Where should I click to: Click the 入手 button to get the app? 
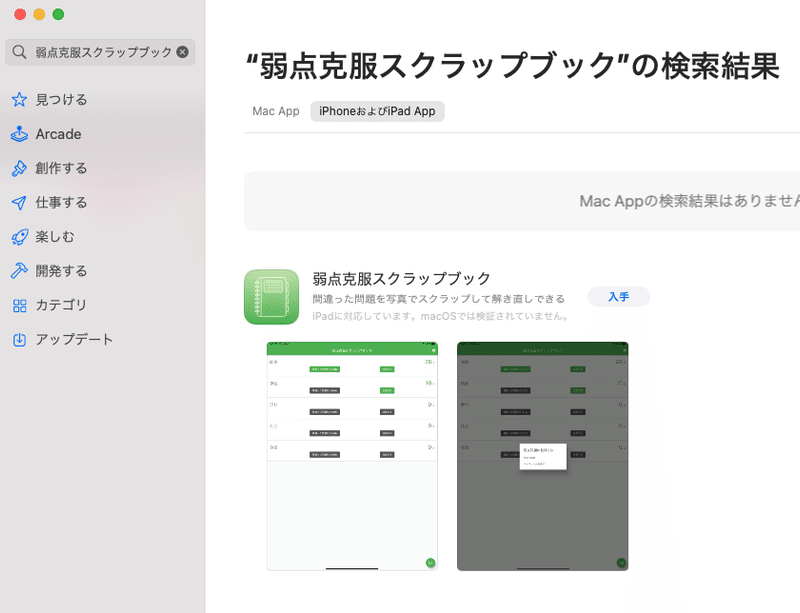click(618, 297)
